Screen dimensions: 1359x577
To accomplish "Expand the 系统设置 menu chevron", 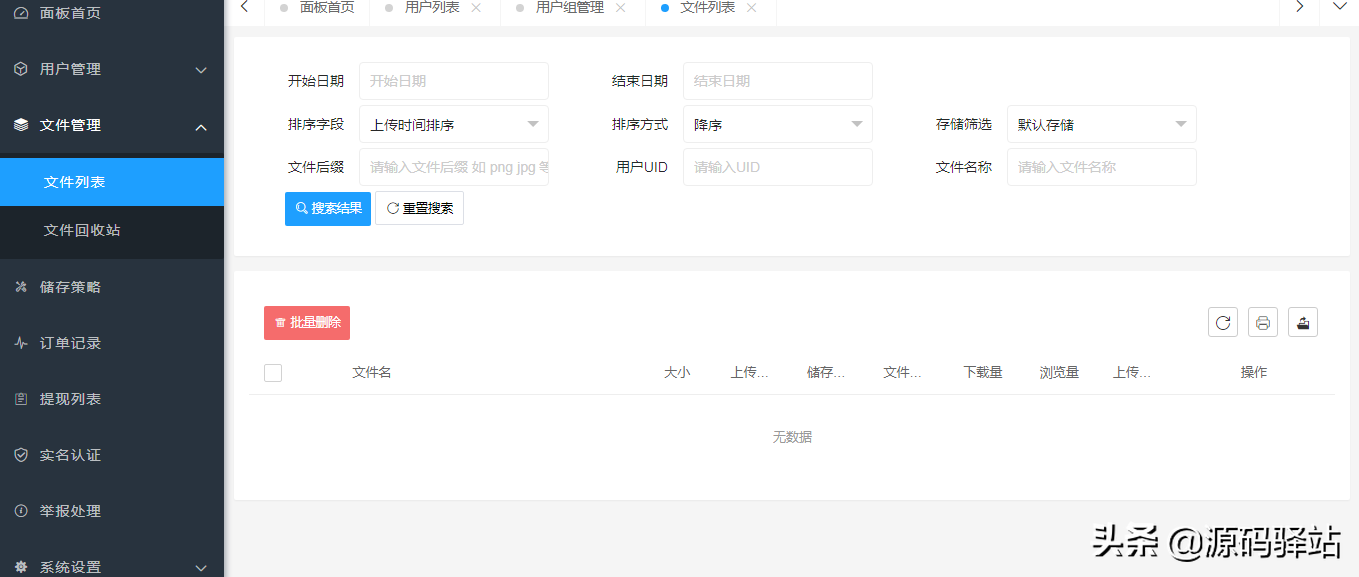I will coord(201,567).
